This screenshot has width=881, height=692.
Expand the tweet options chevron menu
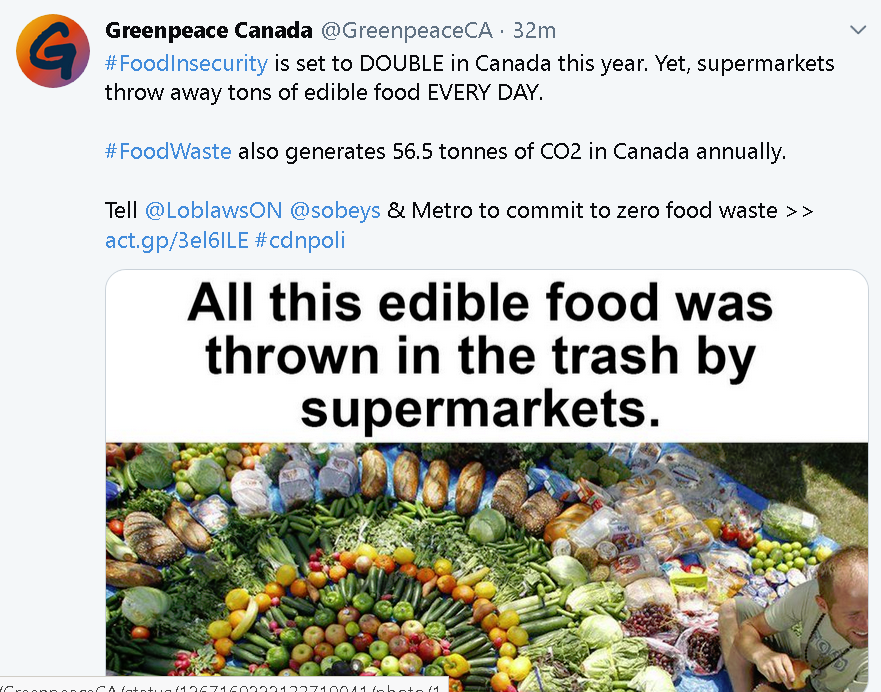[857, 30]
